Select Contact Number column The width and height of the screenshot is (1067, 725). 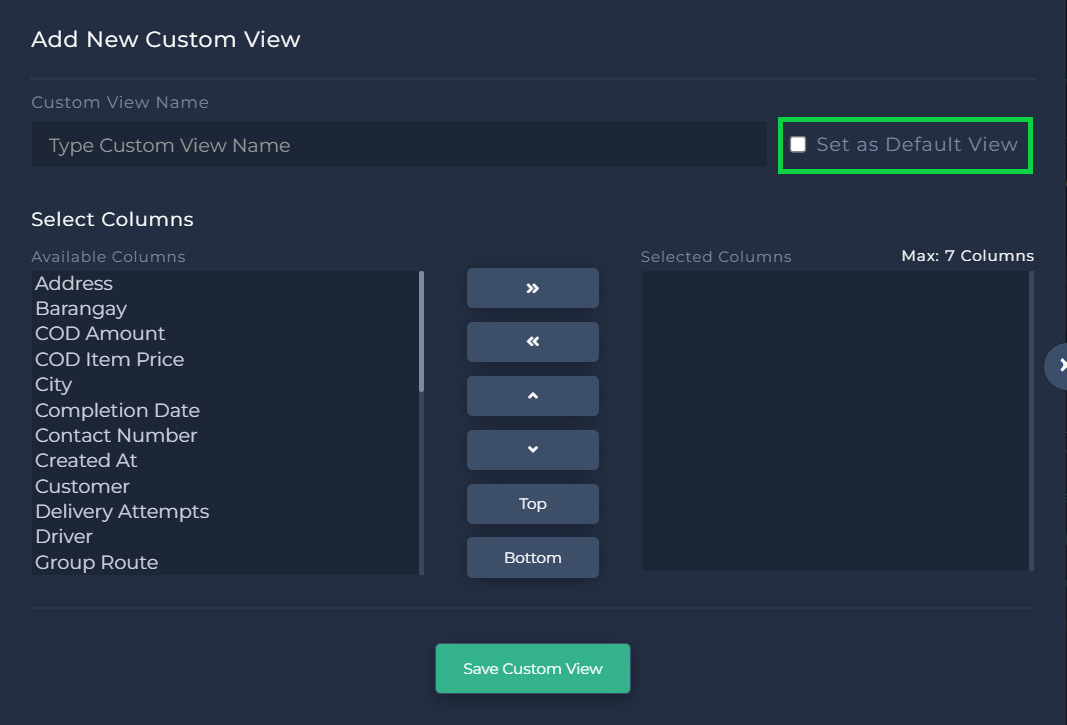click(116, 436)
